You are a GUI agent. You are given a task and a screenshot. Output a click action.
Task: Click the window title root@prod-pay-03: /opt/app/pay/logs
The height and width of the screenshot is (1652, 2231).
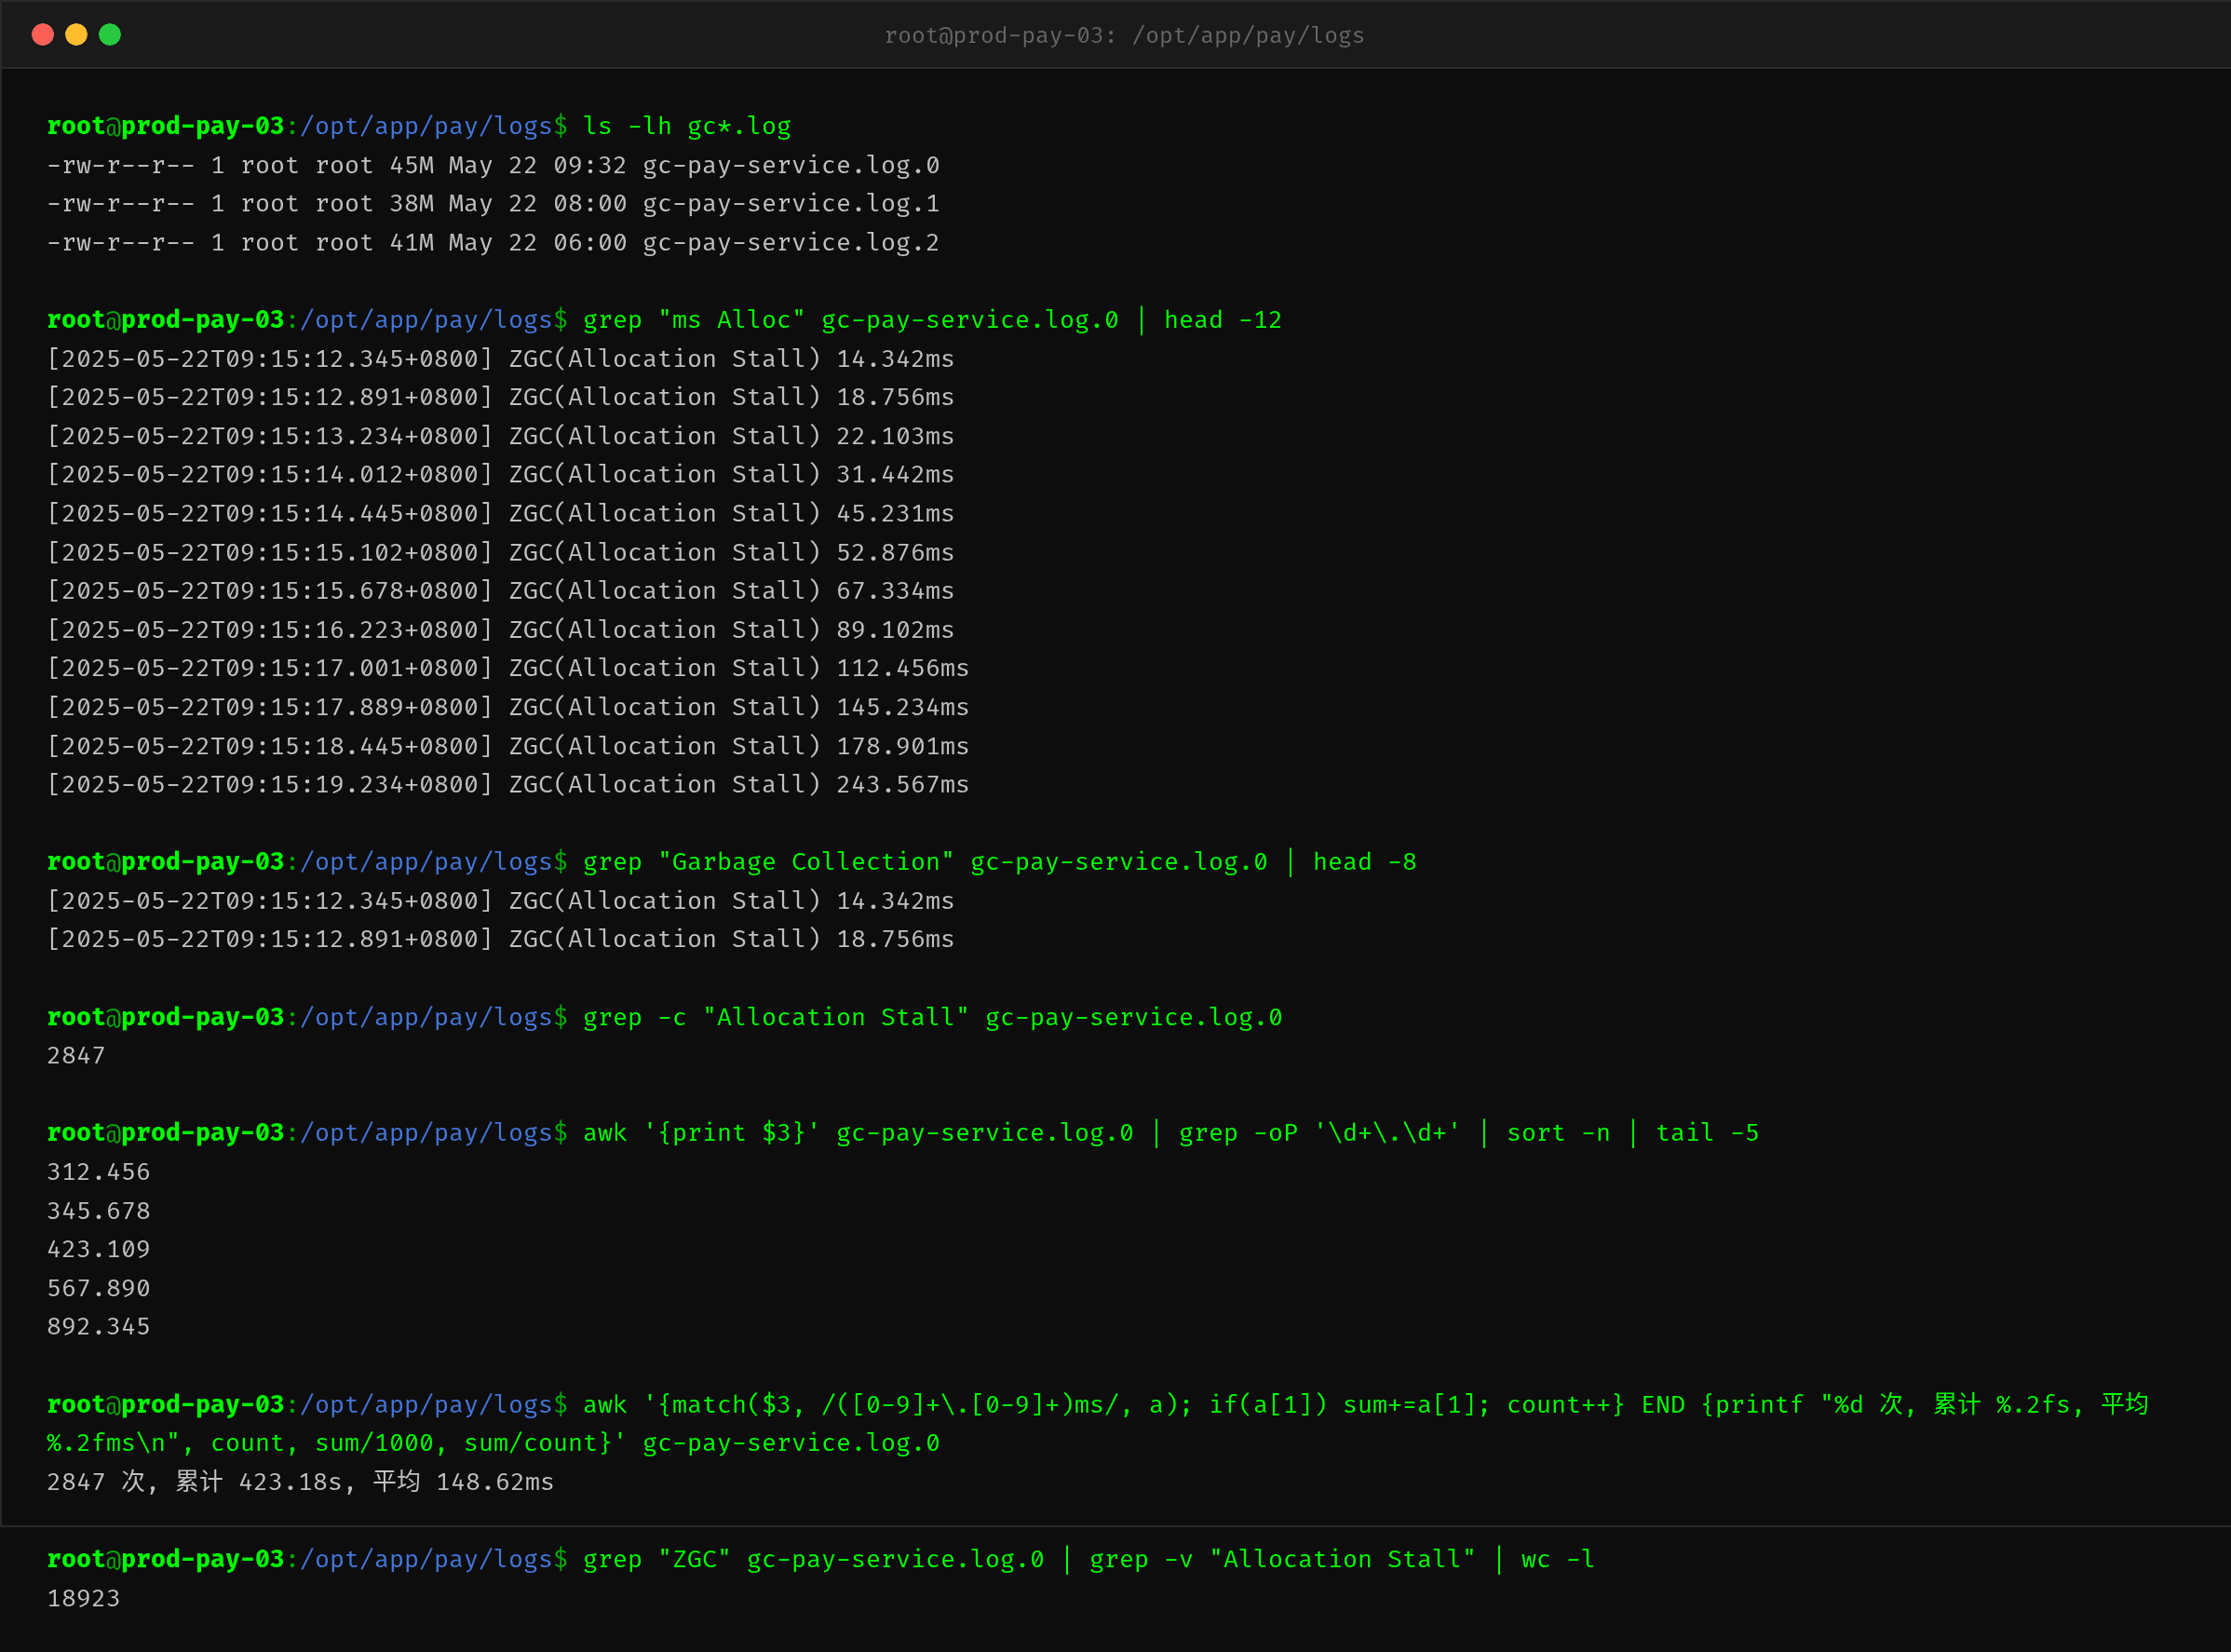[x=1124, y=36]
